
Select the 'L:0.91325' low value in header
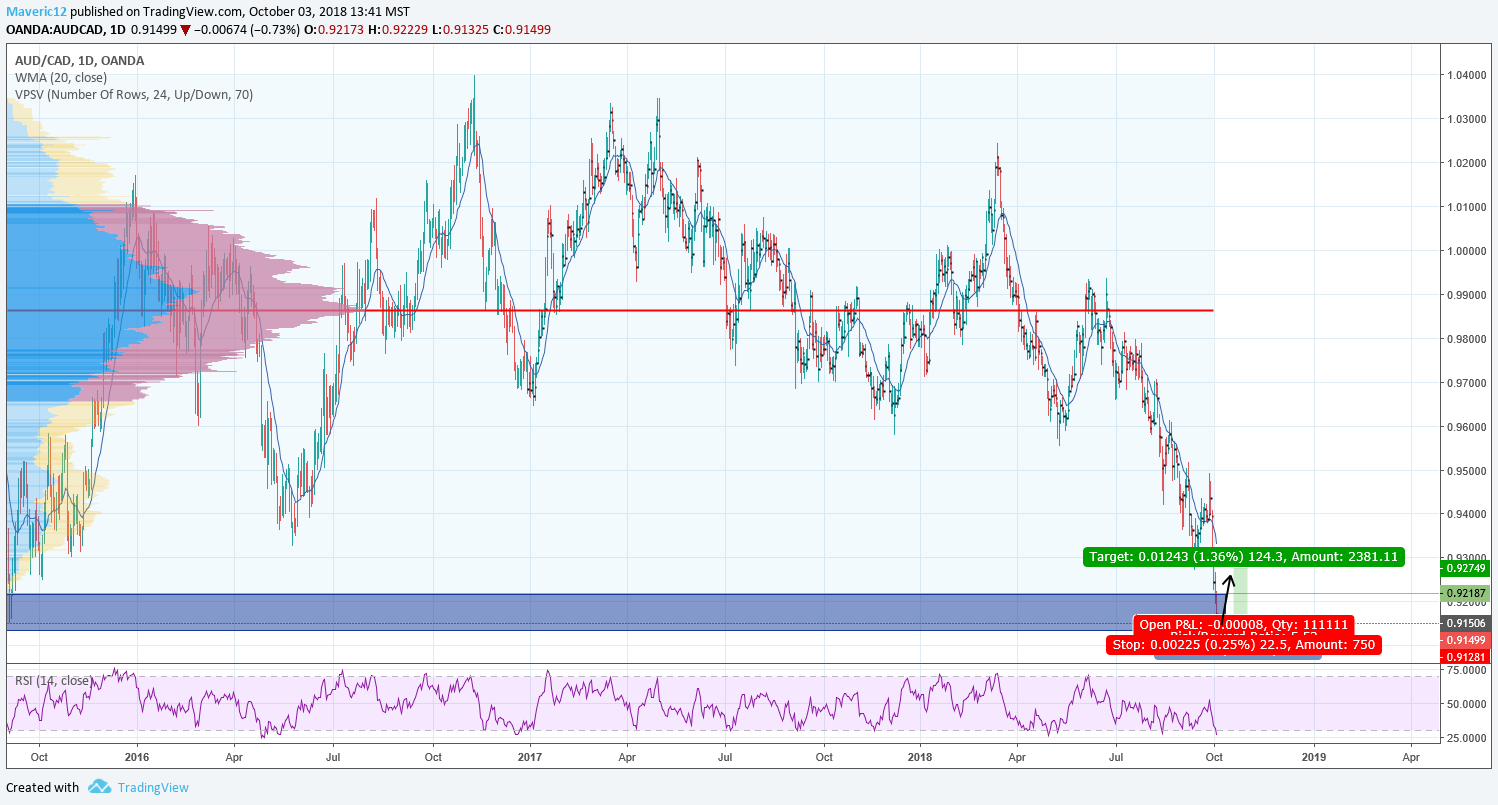click(463, 29)
